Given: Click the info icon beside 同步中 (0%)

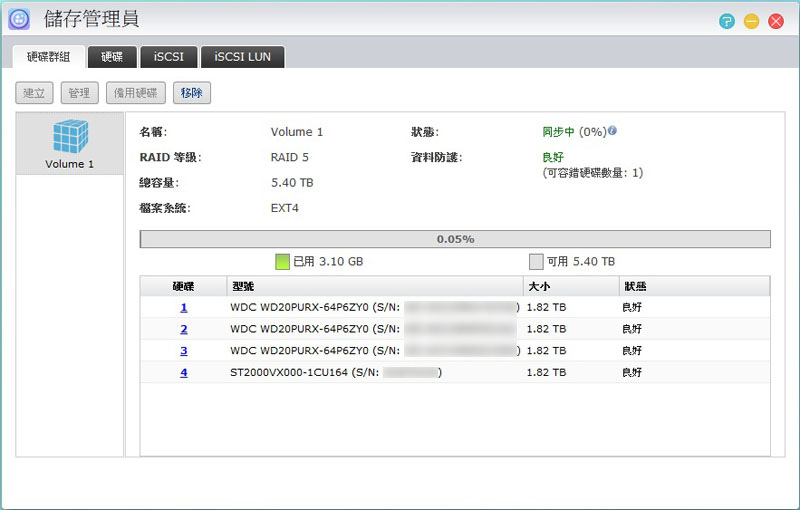Looking at the screenshot, I should [612, 131].
